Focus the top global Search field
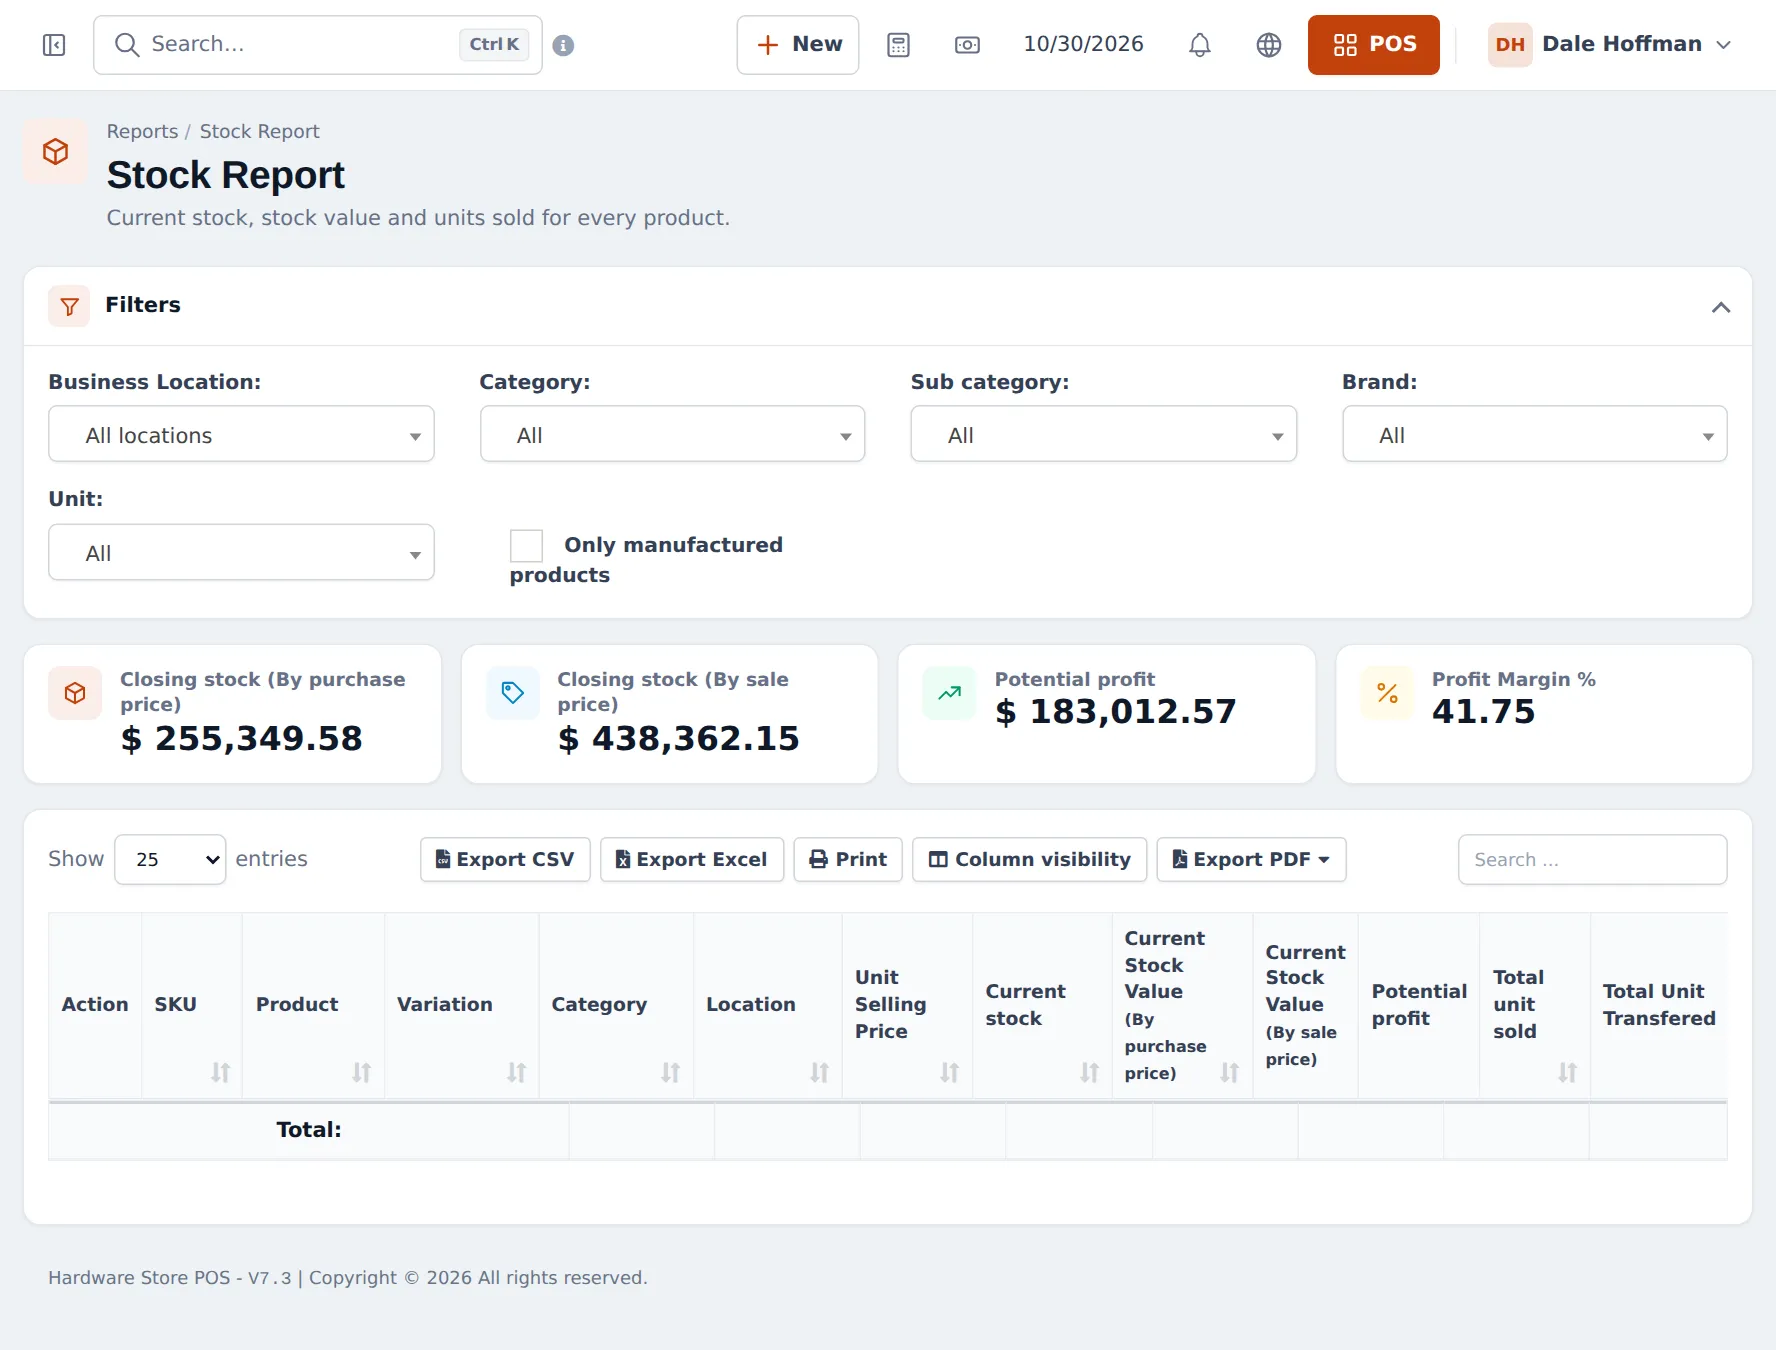Viewport: 1776px width, 1350px height. [318, 45]
